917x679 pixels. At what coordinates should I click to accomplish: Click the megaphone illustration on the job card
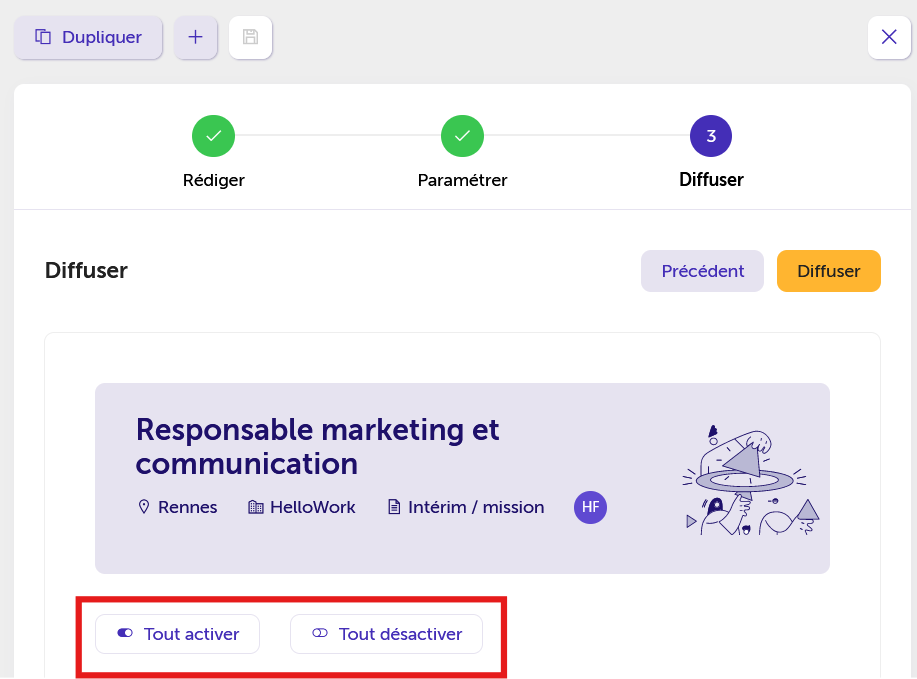coord(750,480)
